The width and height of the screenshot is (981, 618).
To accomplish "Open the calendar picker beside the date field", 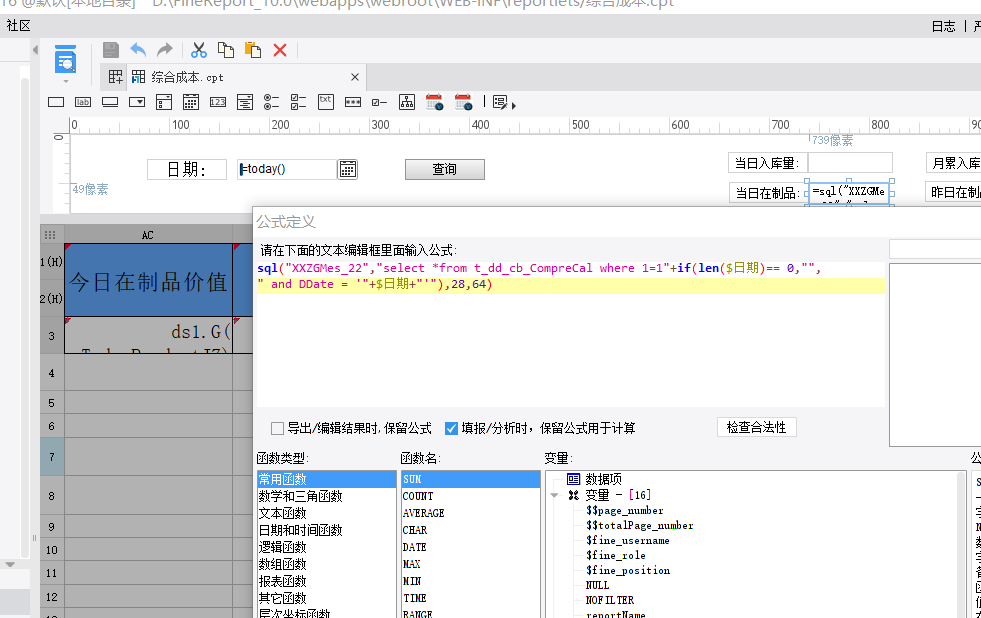I will pyautogui.click(x=347, y=170).
